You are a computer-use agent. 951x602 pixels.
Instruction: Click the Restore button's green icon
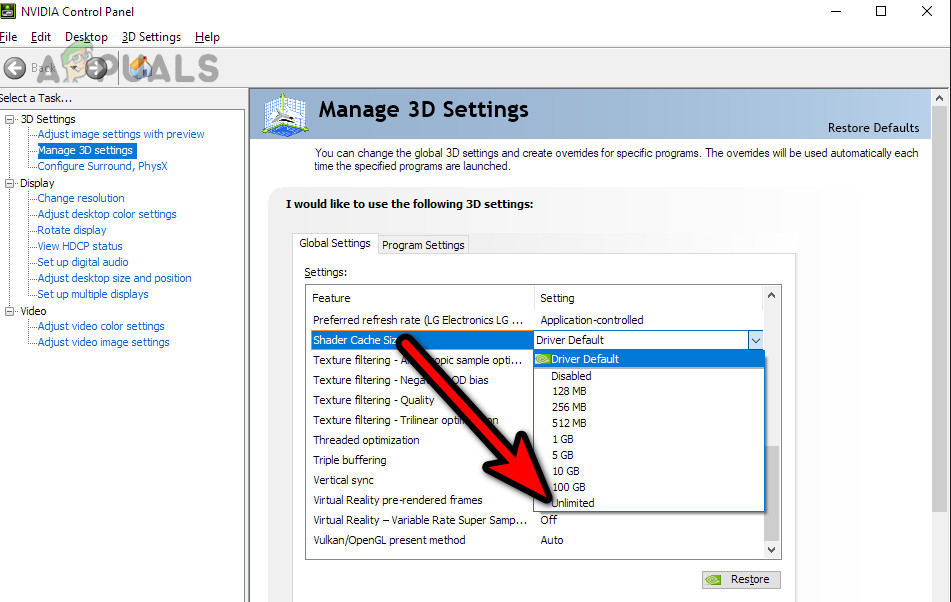pos(715,579)
